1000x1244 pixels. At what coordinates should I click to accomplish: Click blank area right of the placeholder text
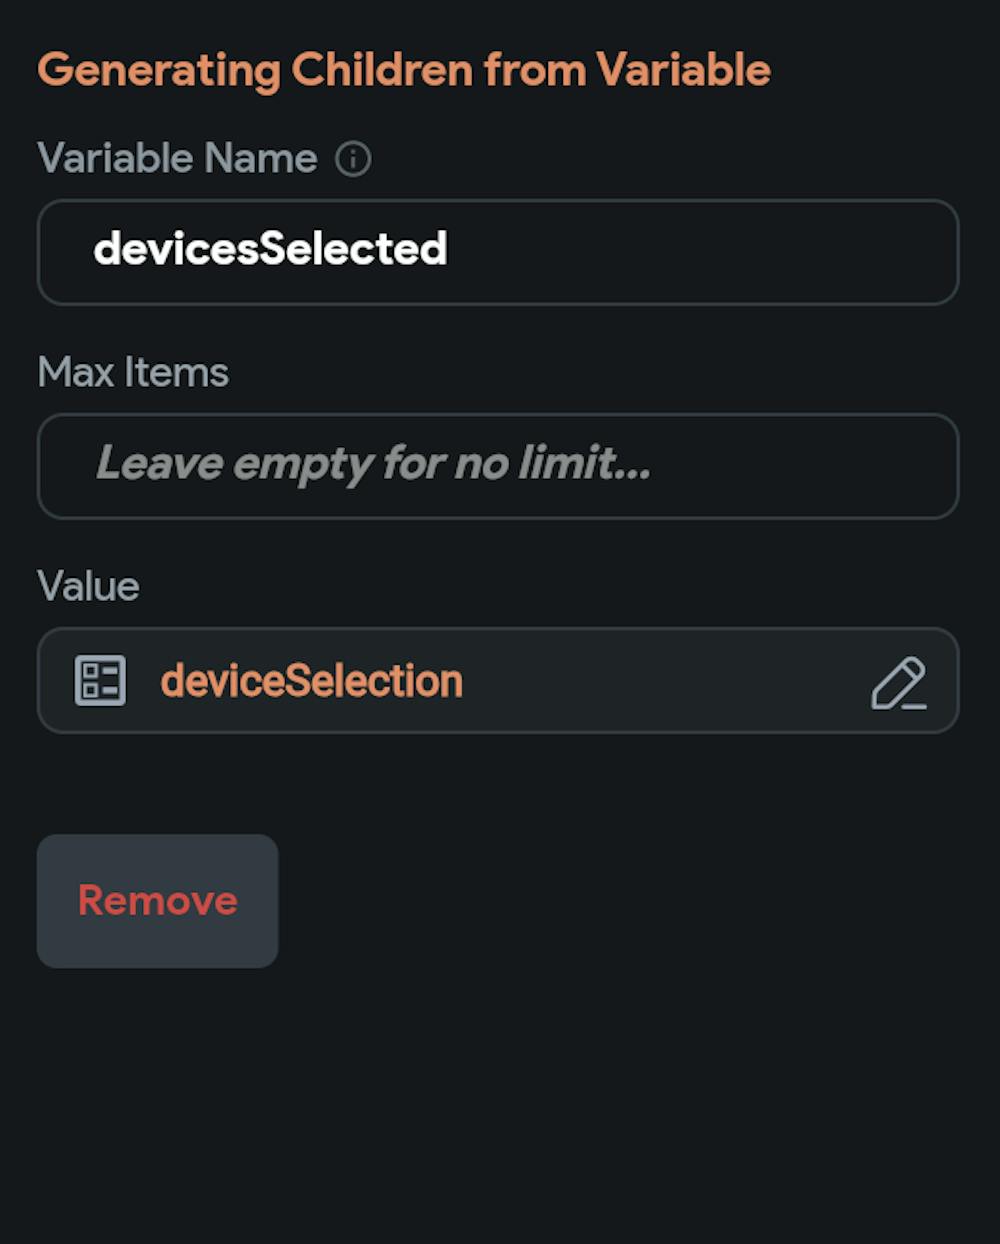800,466
